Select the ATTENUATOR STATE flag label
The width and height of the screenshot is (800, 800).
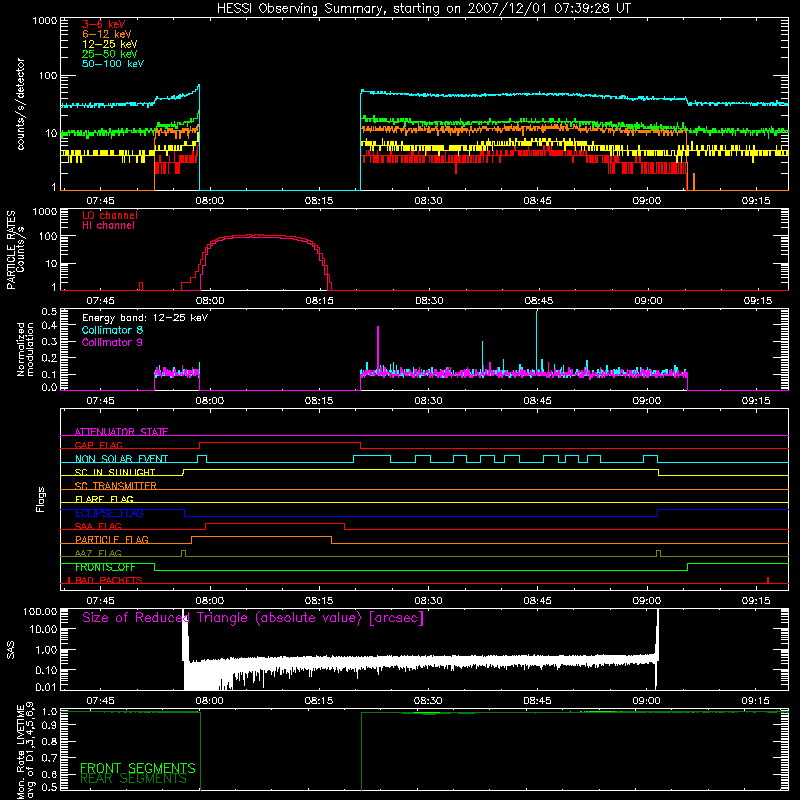point(121,432)
